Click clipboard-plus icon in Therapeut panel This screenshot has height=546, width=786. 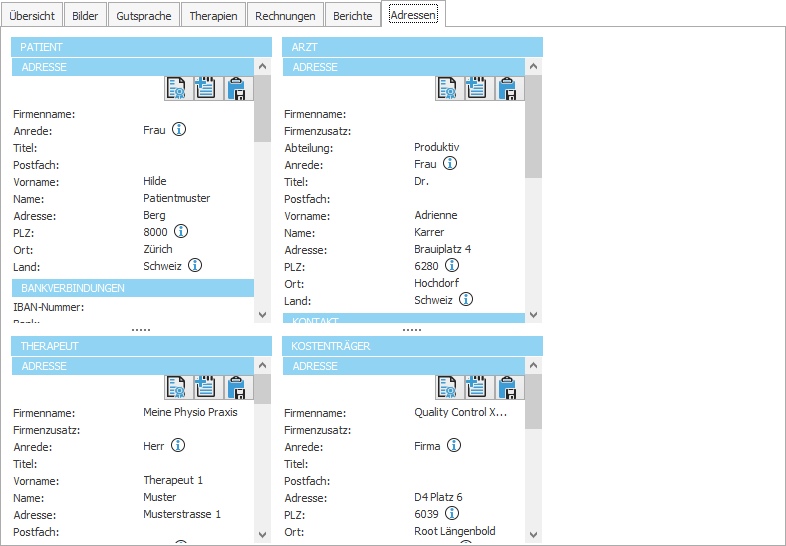coord(208,387)
